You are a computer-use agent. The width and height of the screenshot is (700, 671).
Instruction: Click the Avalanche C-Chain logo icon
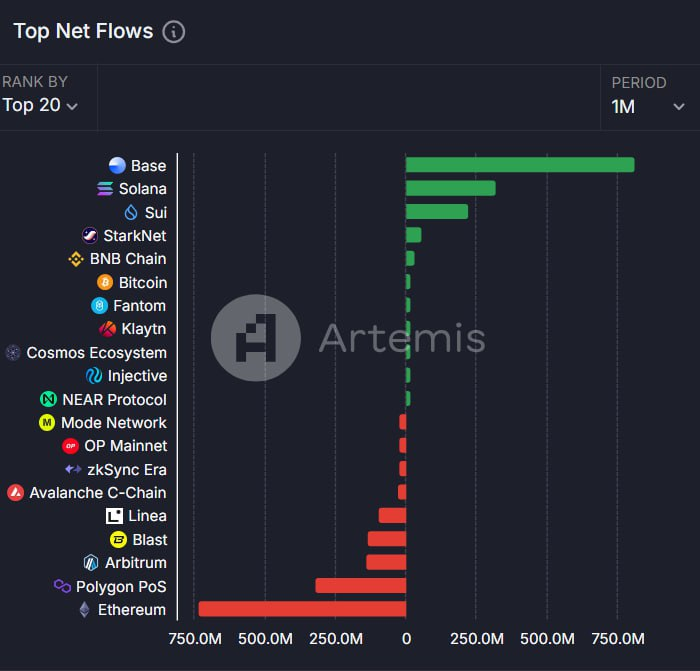tap(15, 492)
